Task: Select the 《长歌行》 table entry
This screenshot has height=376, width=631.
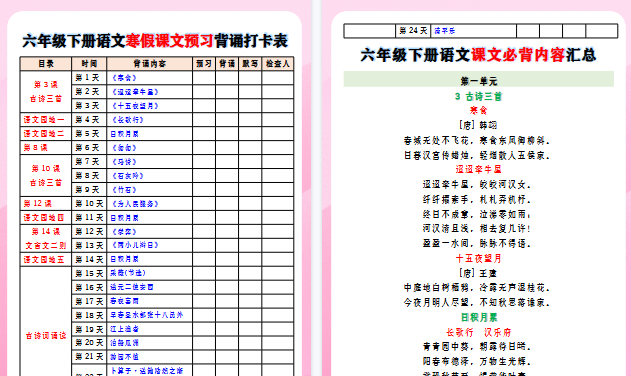Action: (x=128, y=120)
